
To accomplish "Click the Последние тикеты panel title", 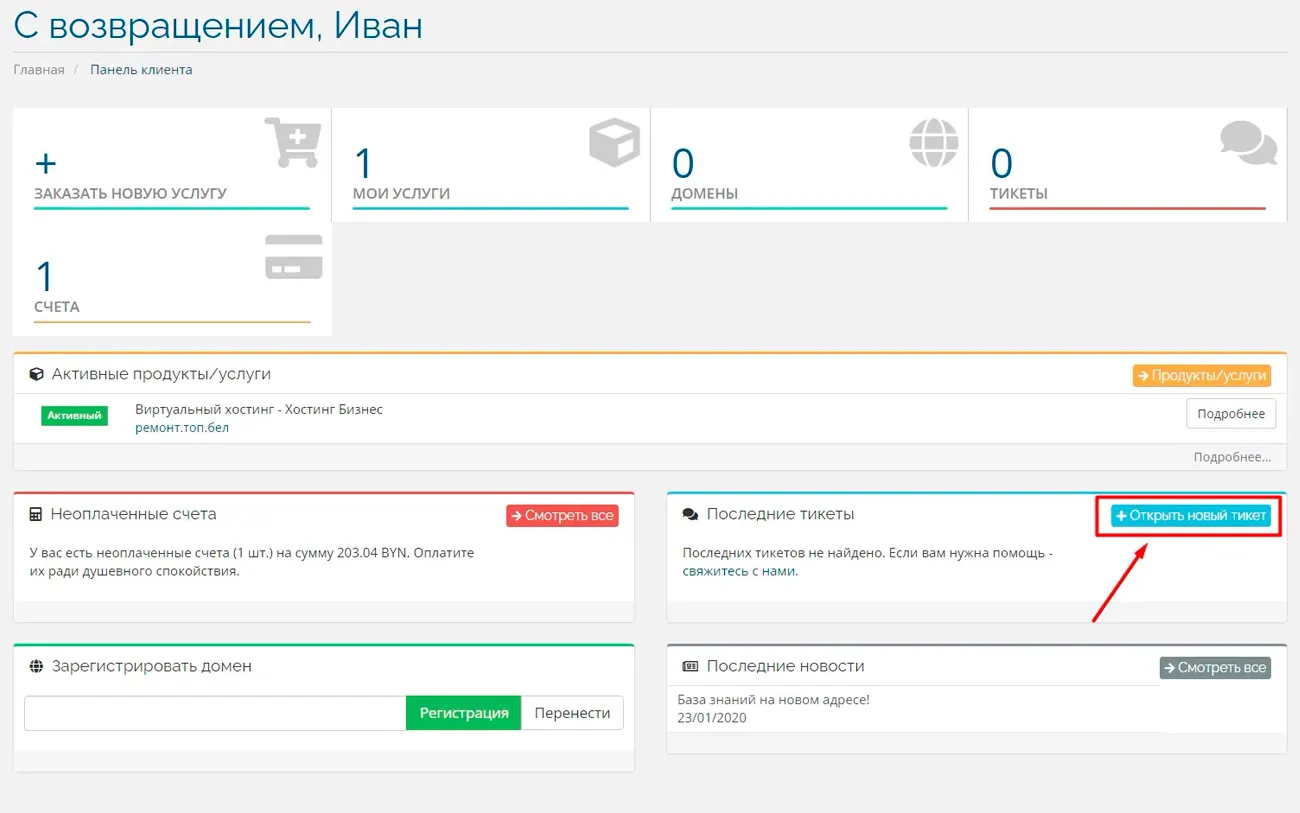I will pyautogui.click(x=780, y=514).
